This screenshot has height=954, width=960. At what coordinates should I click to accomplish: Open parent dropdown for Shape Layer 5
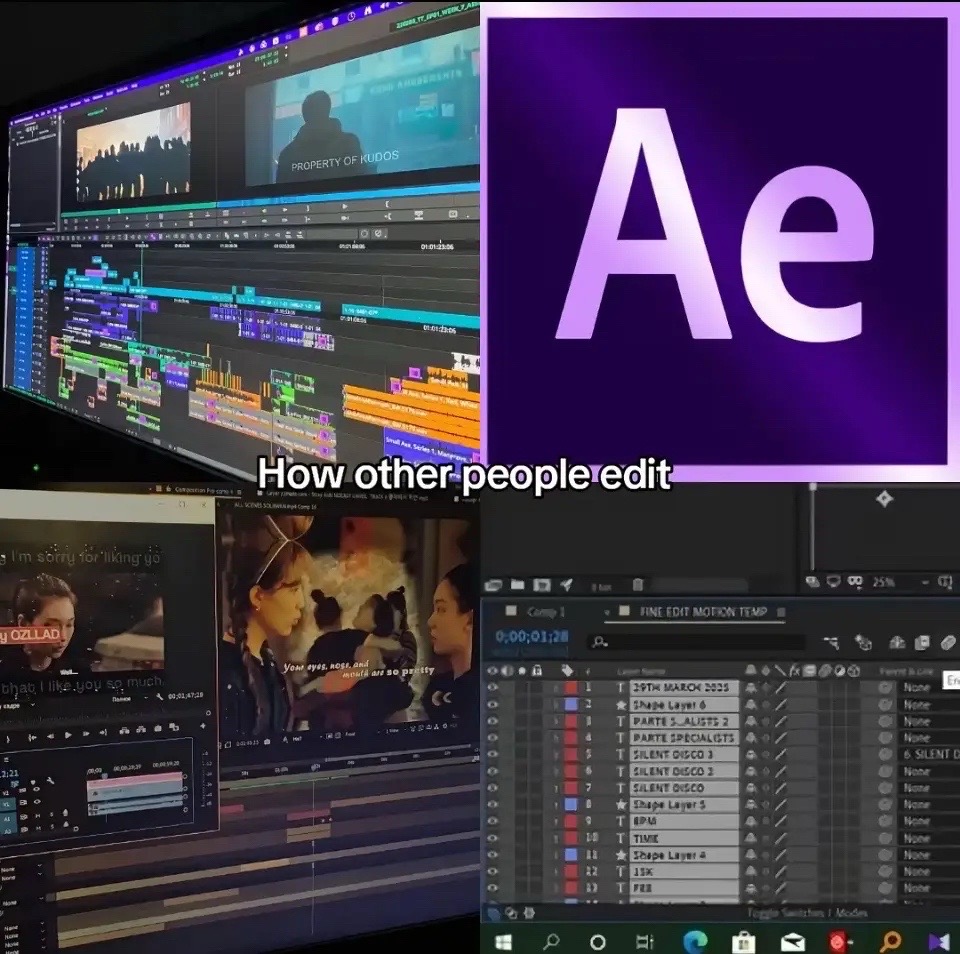(931, 805)
